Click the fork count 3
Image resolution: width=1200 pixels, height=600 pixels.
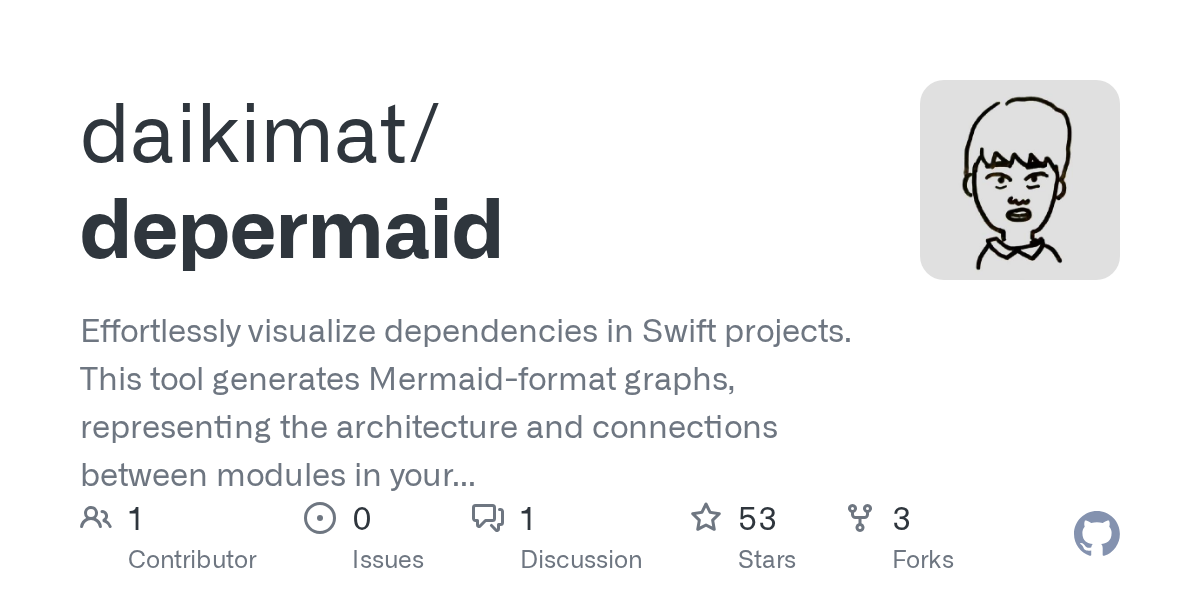click(x=901, y=519)
